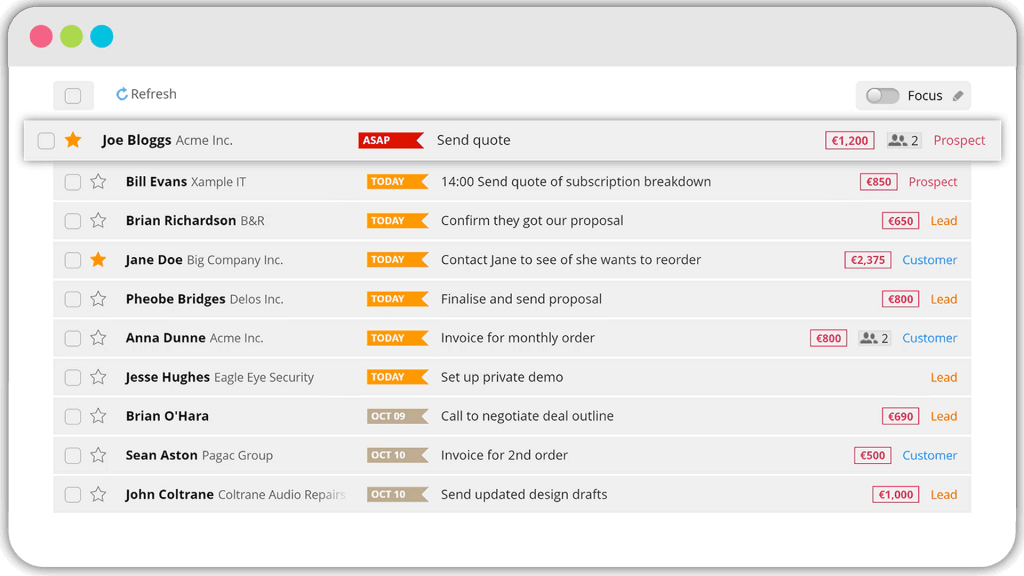Open the ASAP date flag on Joe Bloggs
The image size is (1024, 576).
tap(390, 140)
